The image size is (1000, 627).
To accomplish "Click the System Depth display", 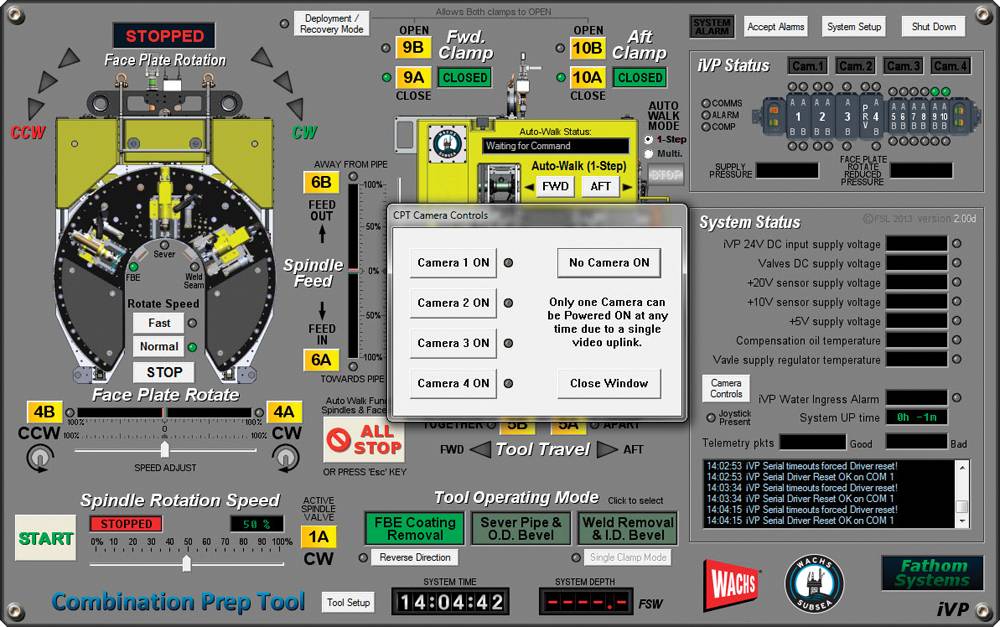I will [586, 601].
